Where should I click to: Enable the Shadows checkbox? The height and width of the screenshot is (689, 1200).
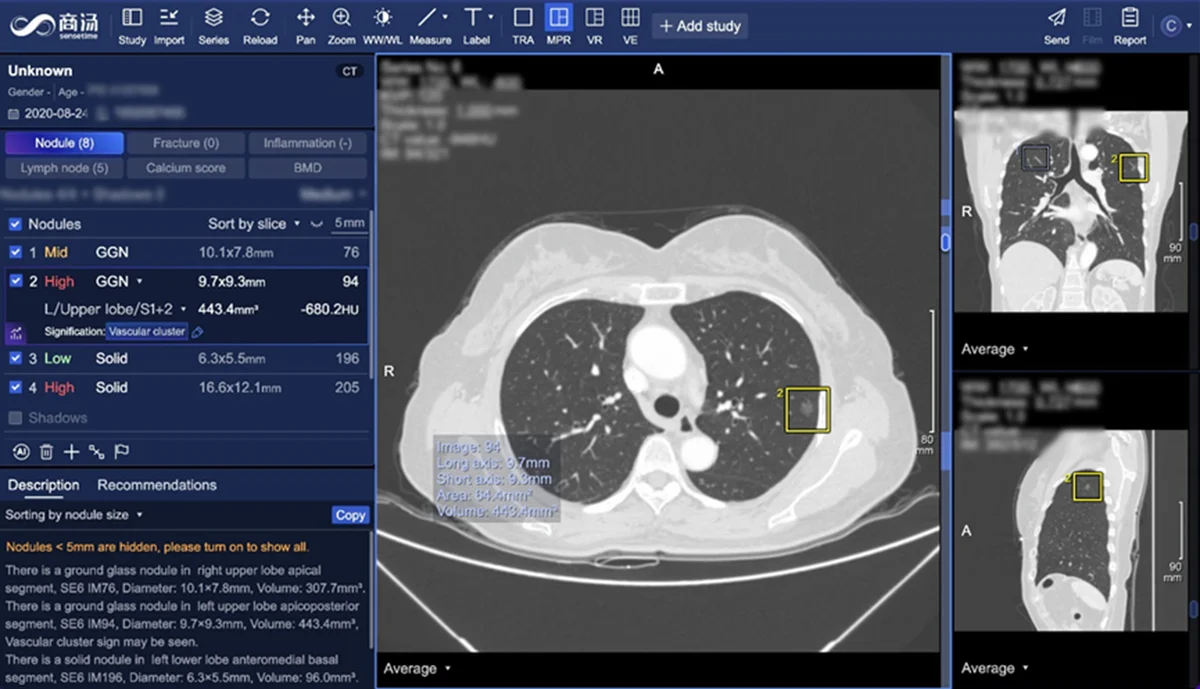[x=15, y=418]
